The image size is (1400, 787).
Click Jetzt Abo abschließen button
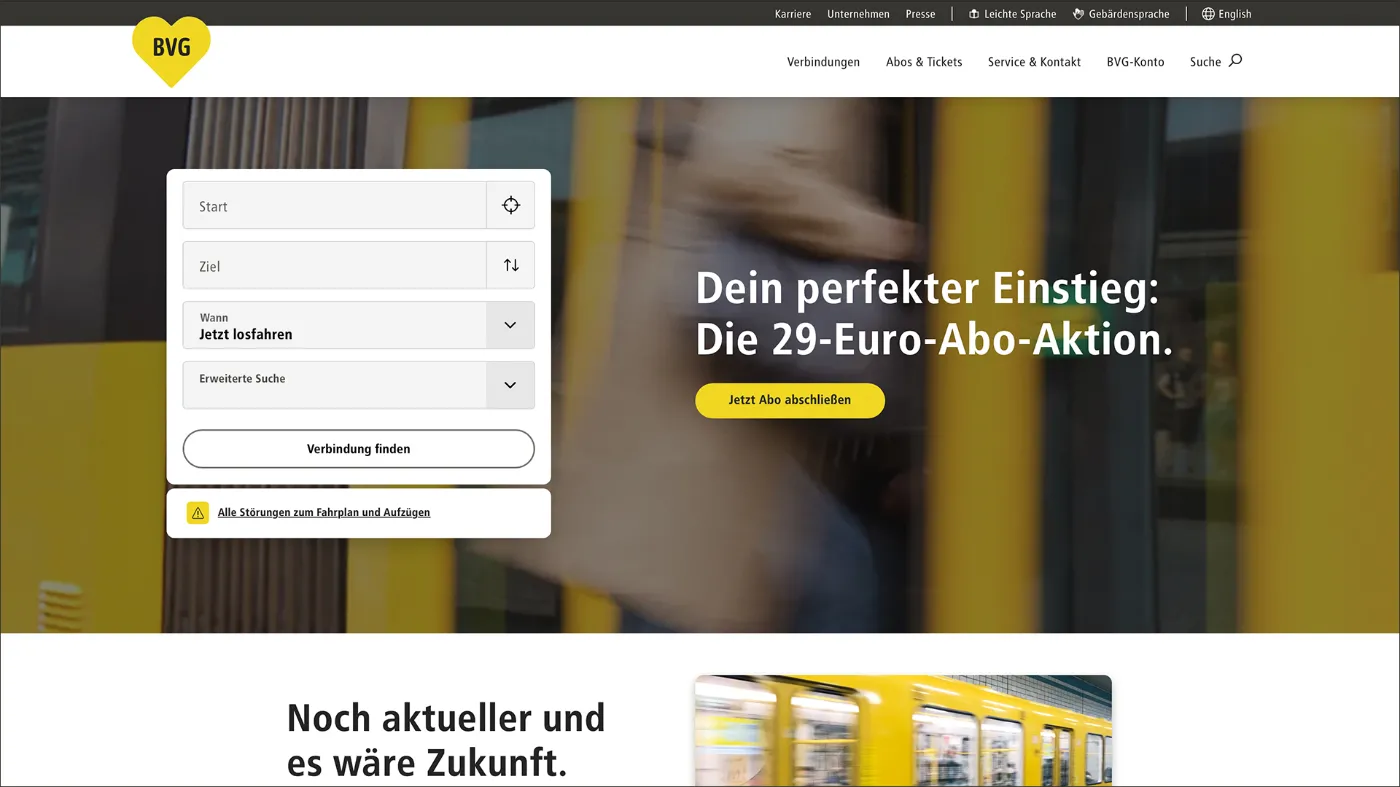click(790, 400)
